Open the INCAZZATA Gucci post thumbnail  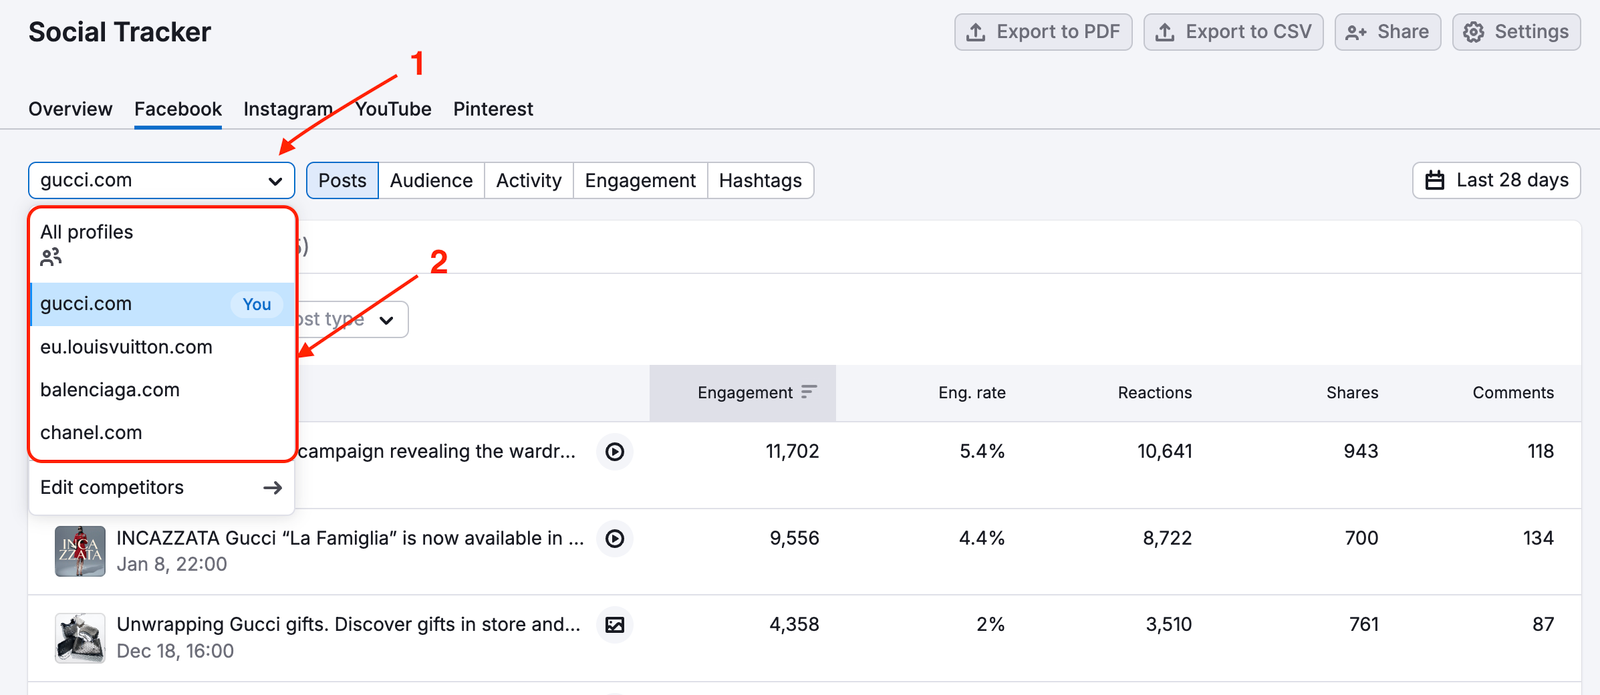80,551
